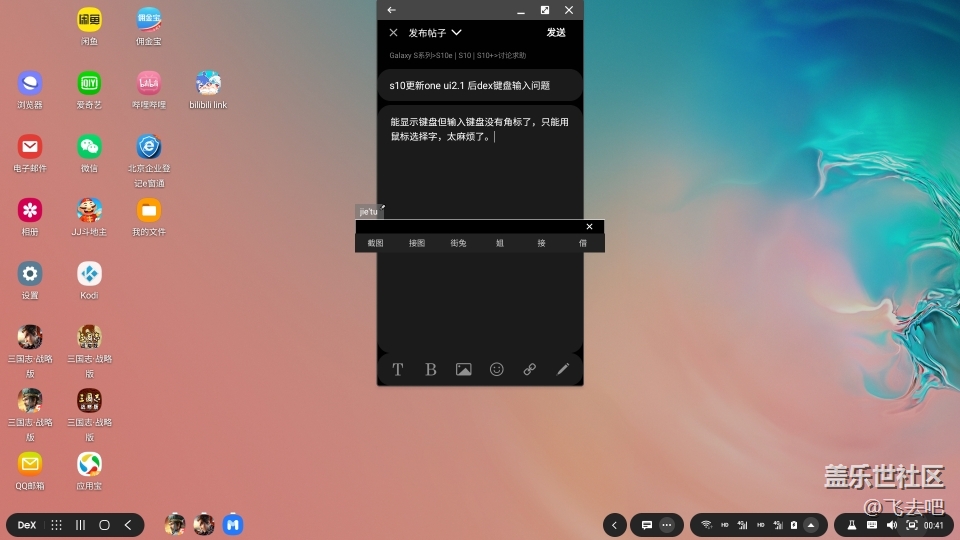Click the post title input field
The image size is (960, 540).
[480, 86]
